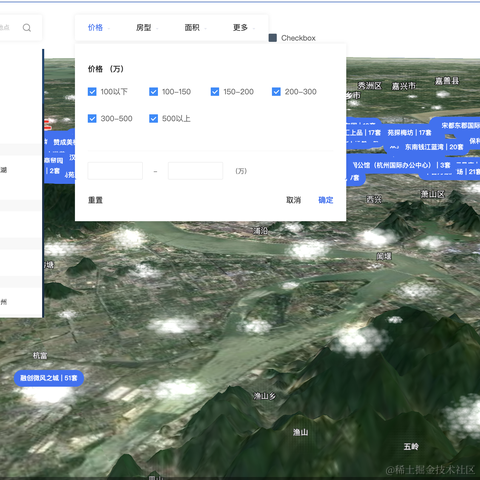Click the 取消 cancel button
This screenshot has height=480, width=480.
coord(293,200)
